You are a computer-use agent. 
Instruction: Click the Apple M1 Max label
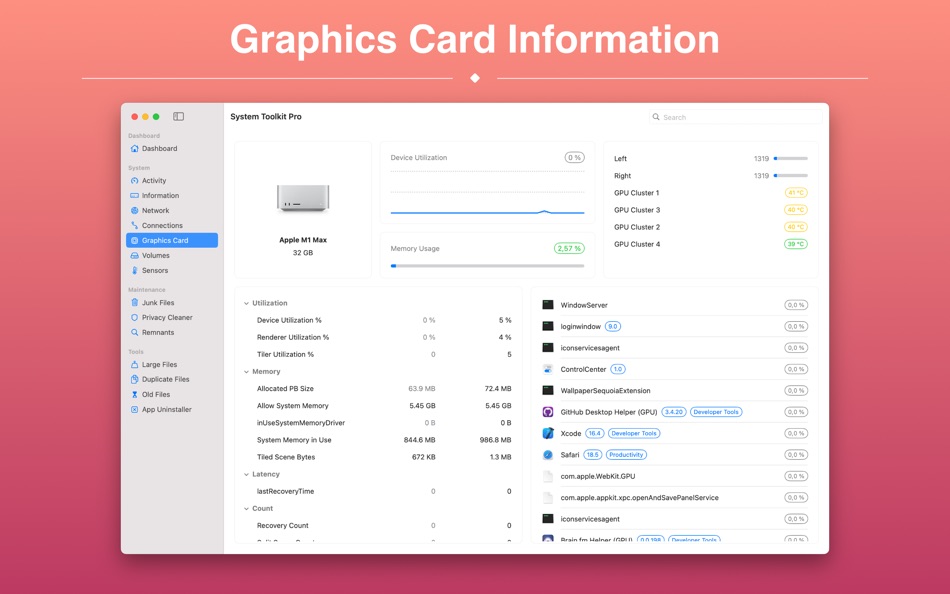pyautogui.click(x=303, y=240)
